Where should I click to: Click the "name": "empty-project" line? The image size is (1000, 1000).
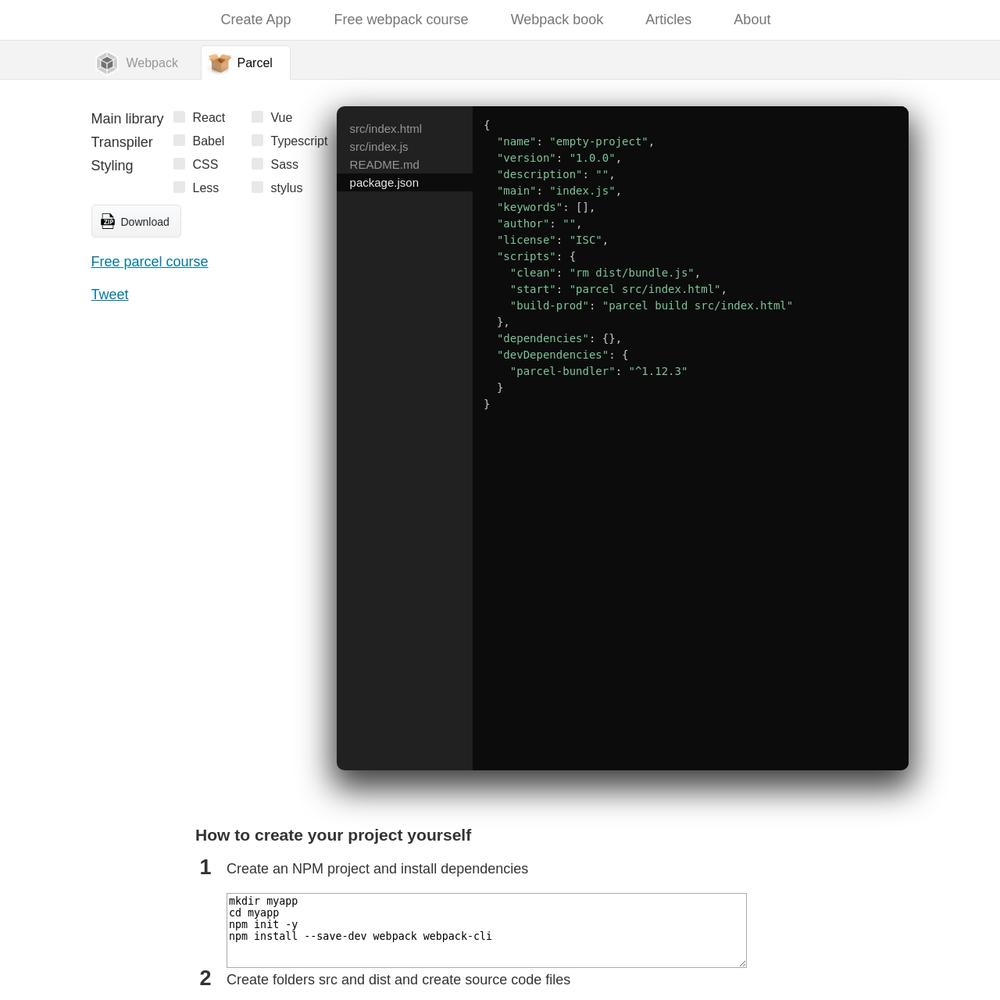tap(575, 142)
